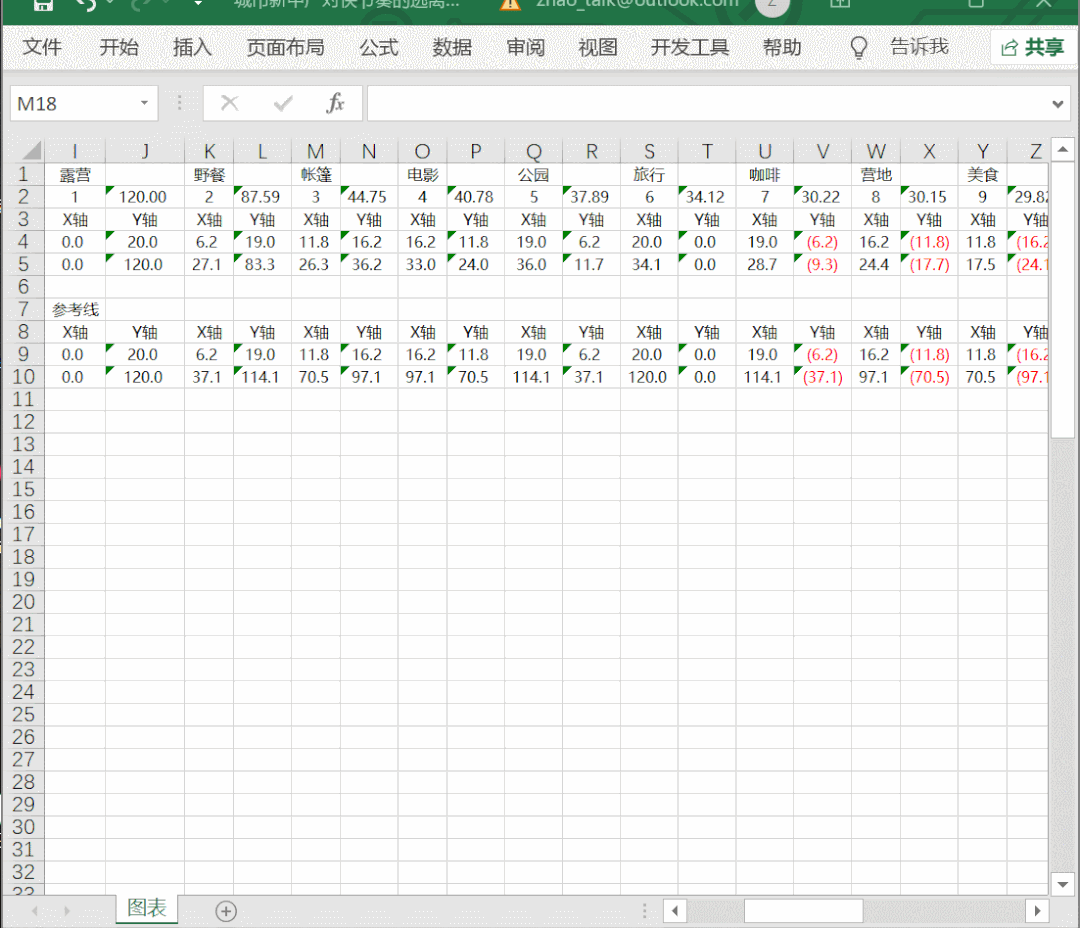The image size is (1080, 928).
Task: Select the cell with value 87.59
Action: click(x=262, y=197)
